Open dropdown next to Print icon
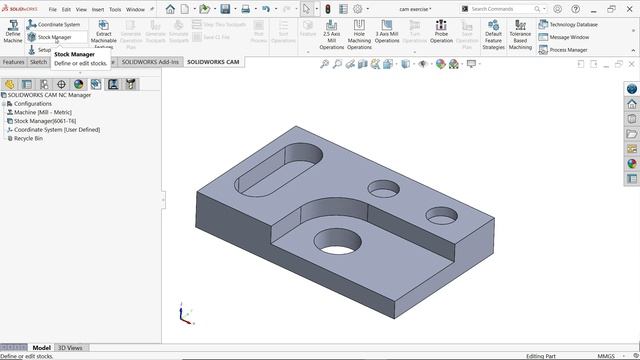Image resolution: width=640 pixels, height=360 pixels. click(256, 9)
